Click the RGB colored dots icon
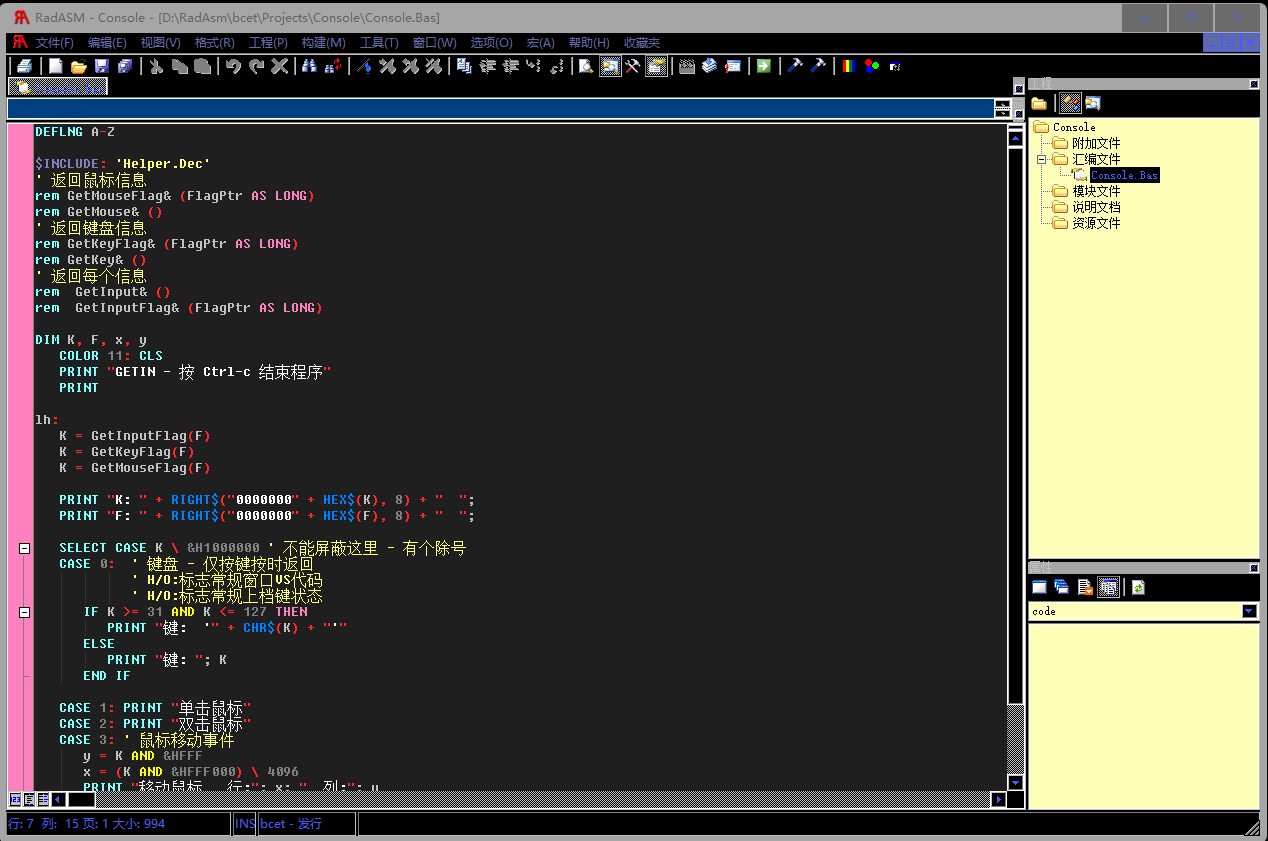Image resolution: width=1268 pixels, height=841 pixels. [872, 66]
